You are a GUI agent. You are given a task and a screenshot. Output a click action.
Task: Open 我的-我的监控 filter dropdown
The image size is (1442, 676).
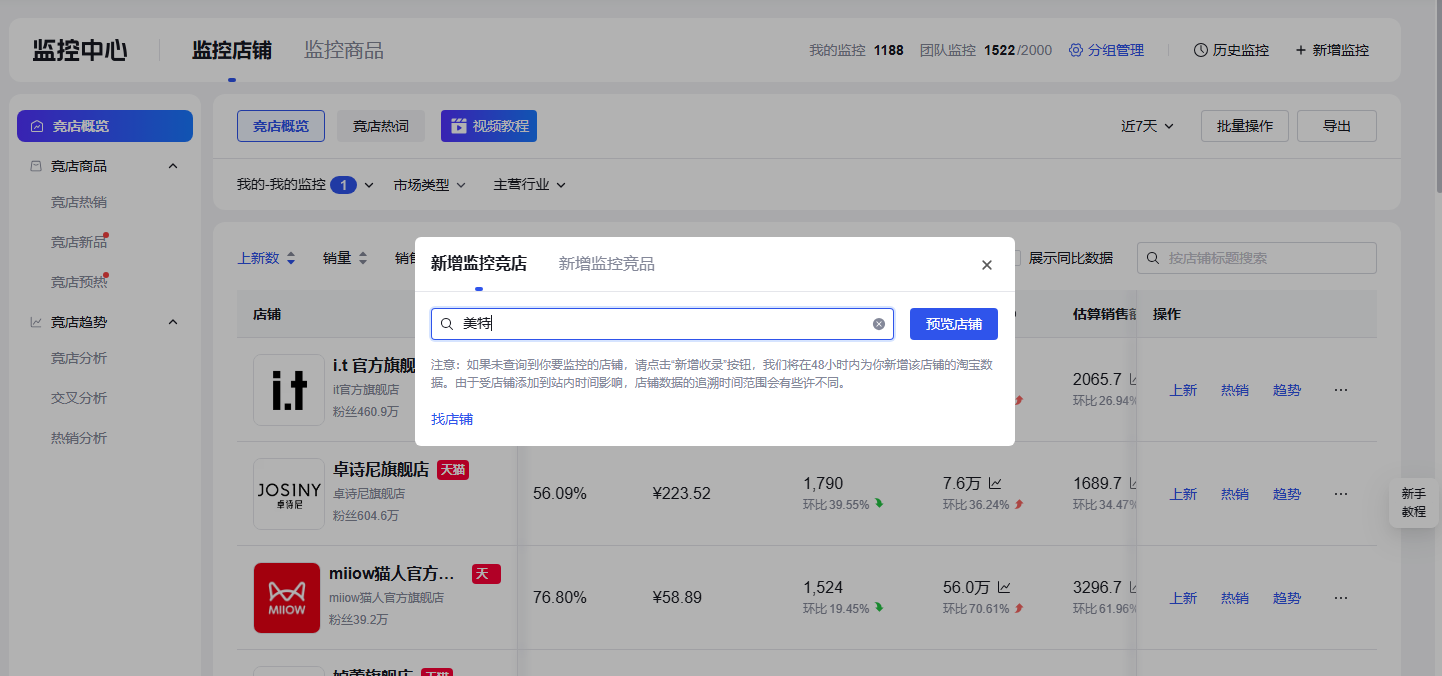pyautogui.click(x=305, y=185)
